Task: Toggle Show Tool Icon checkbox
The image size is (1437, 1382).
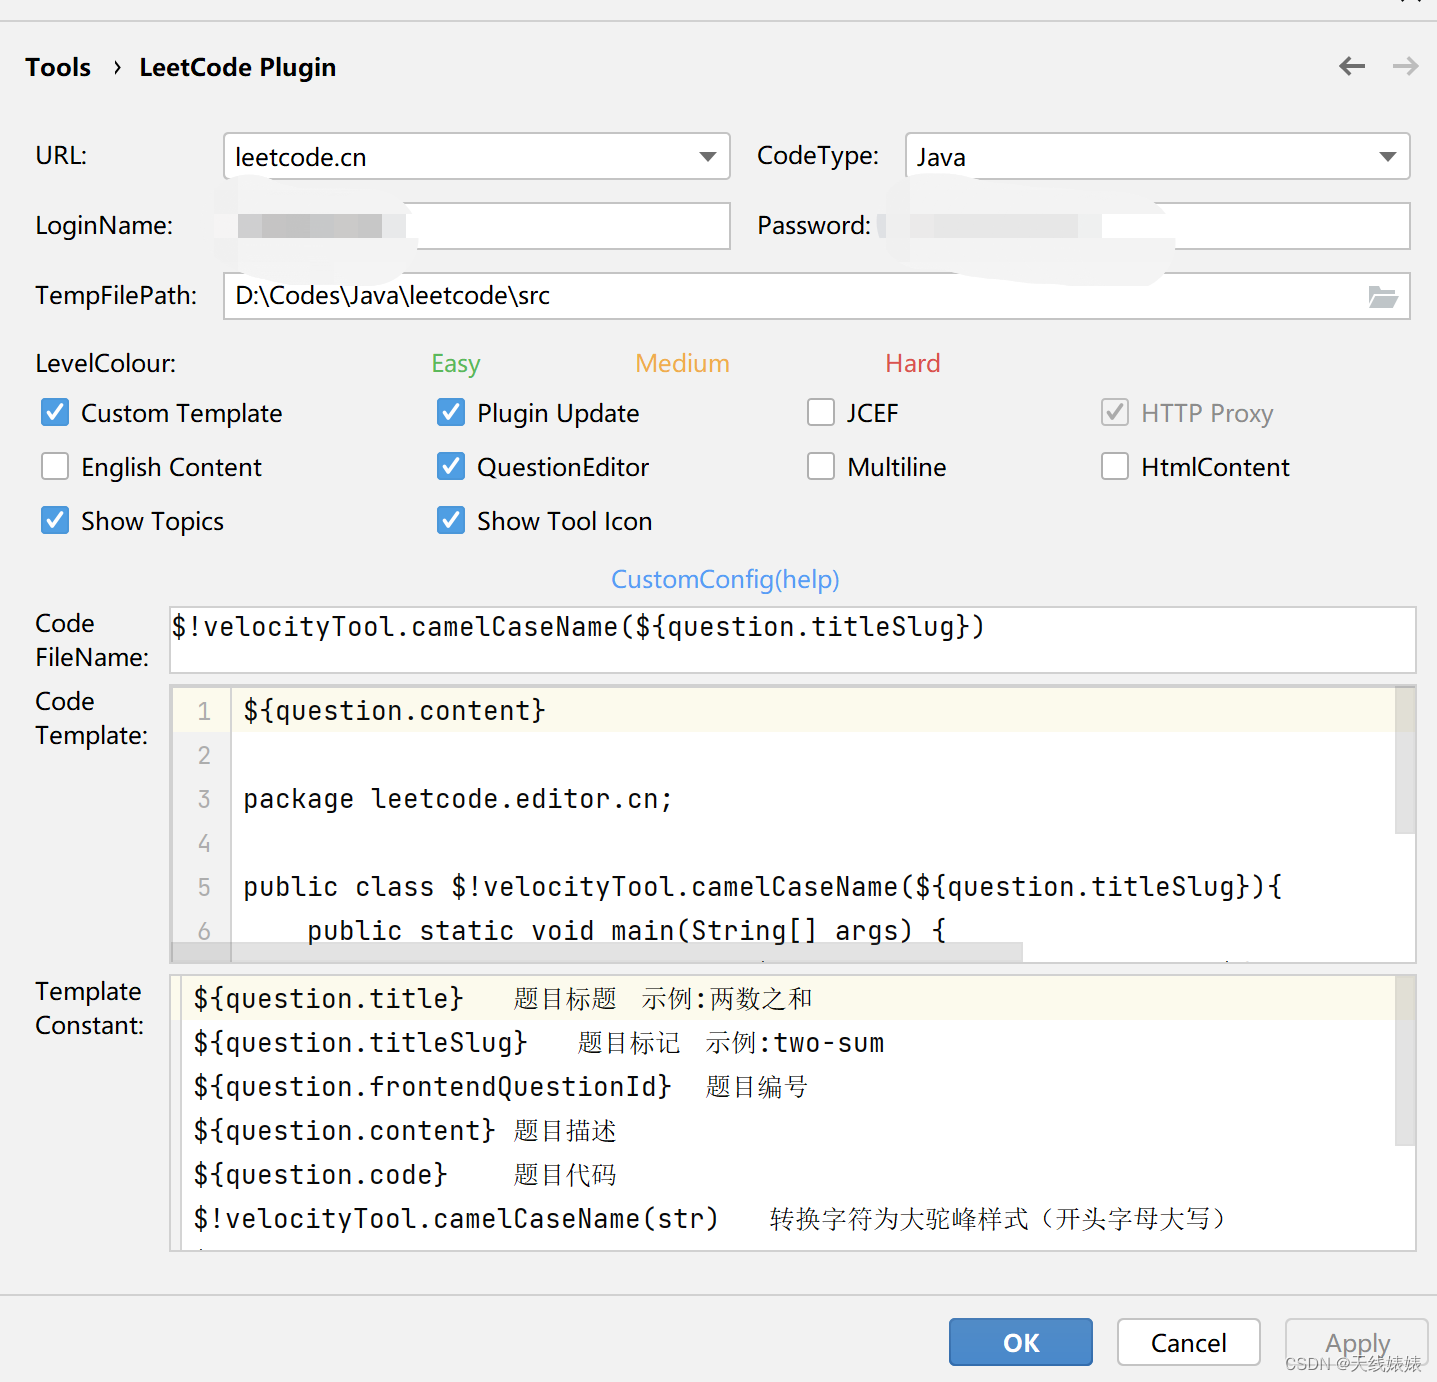Action: pyautogui.click(x=451, y=520)
